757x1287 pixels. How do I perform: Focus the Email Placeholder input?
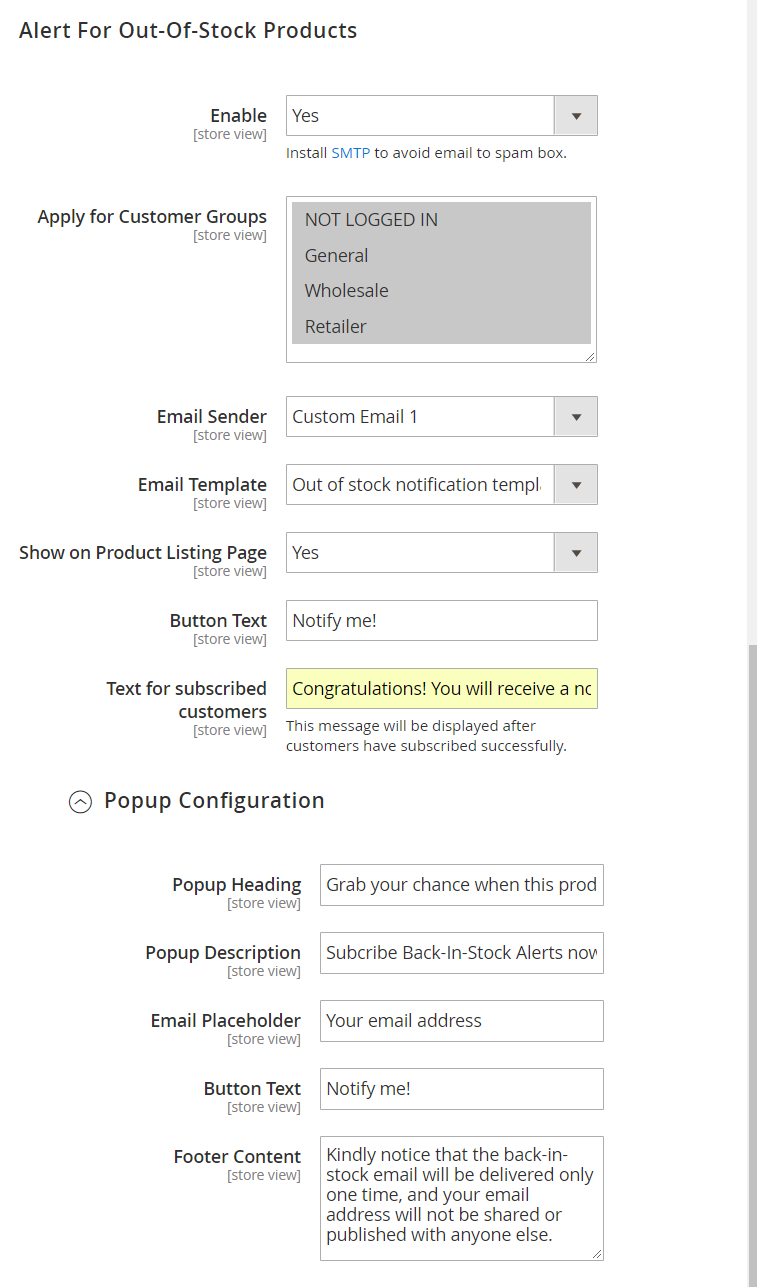461,1021
